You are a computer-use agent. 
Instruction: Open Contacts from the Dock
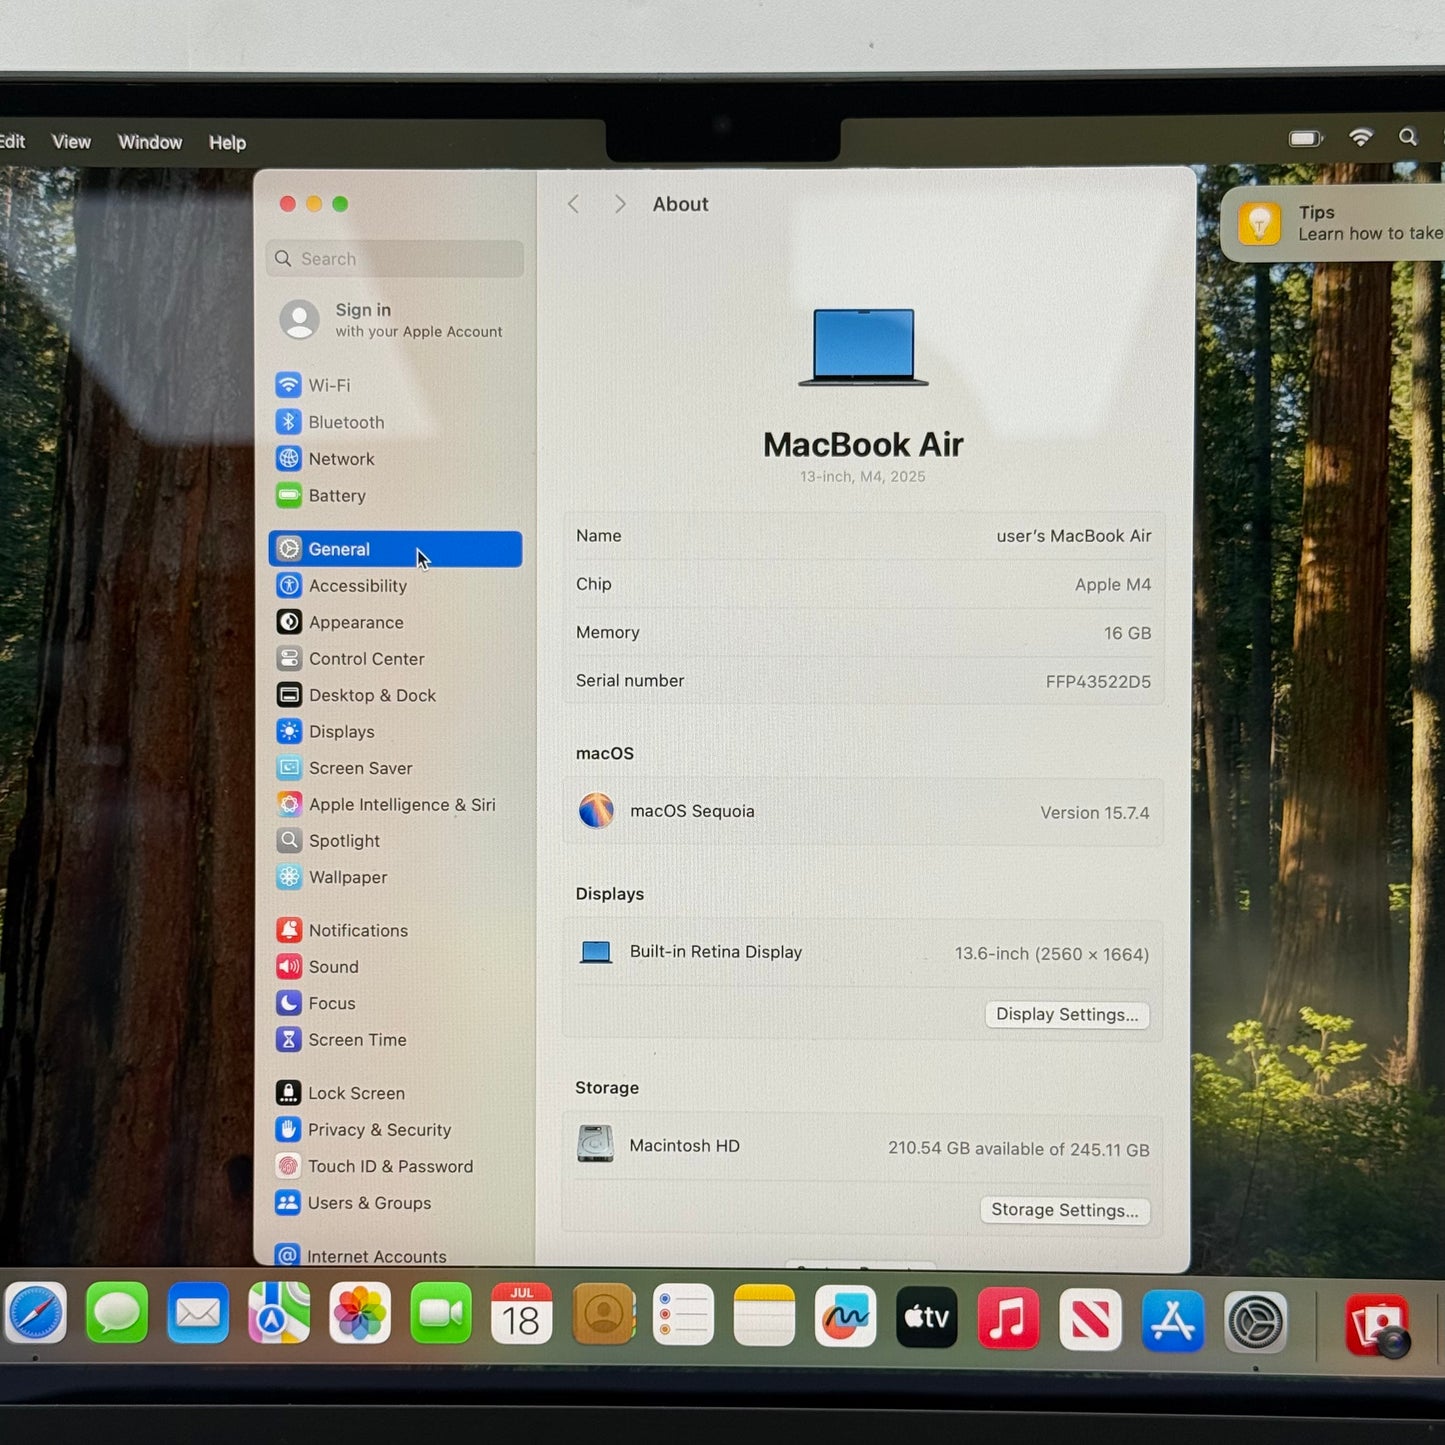click(x=604, y=1314)
